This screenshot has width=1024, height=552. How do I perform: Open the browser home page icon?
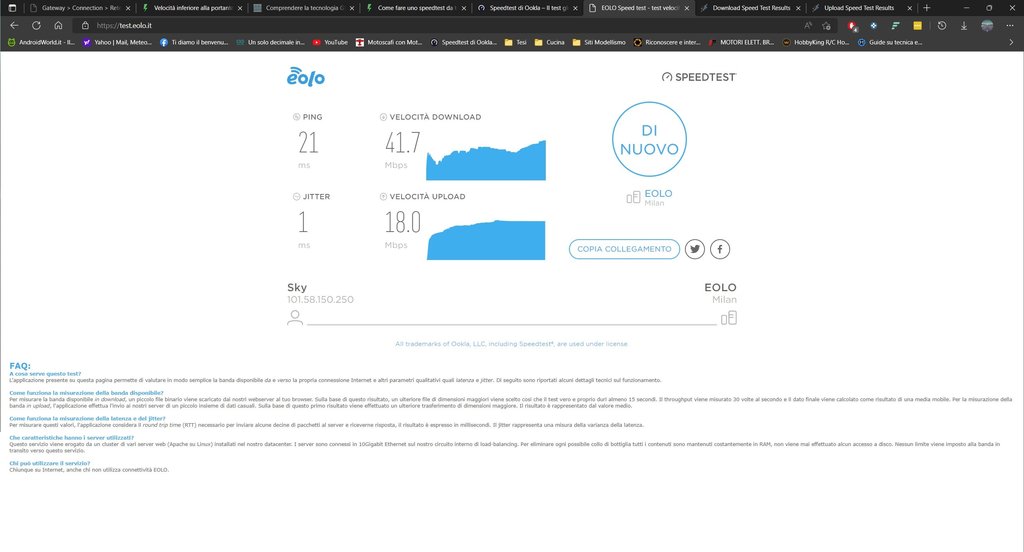point(58,25)
